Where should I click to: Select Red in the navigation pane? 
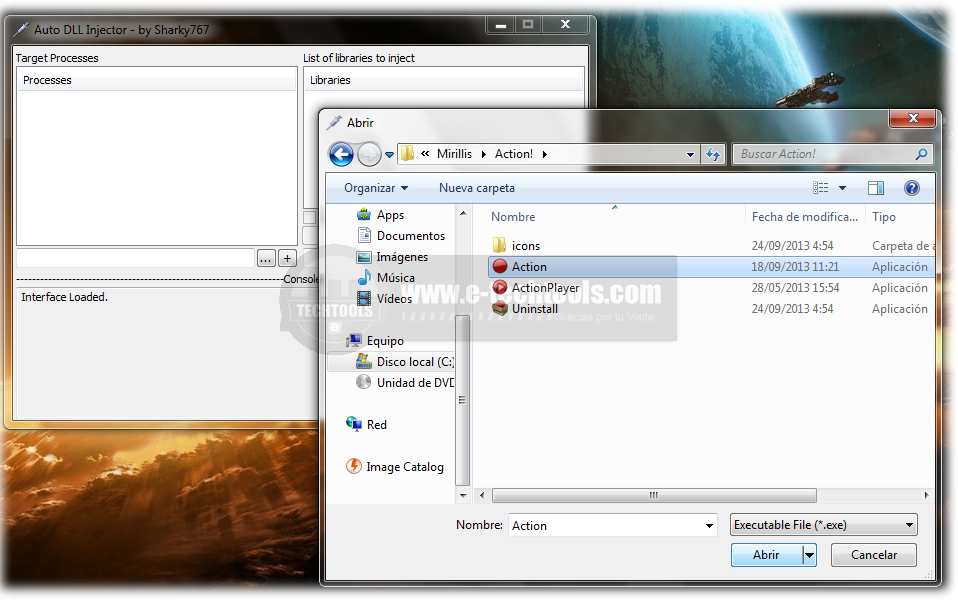coord(366,425)
